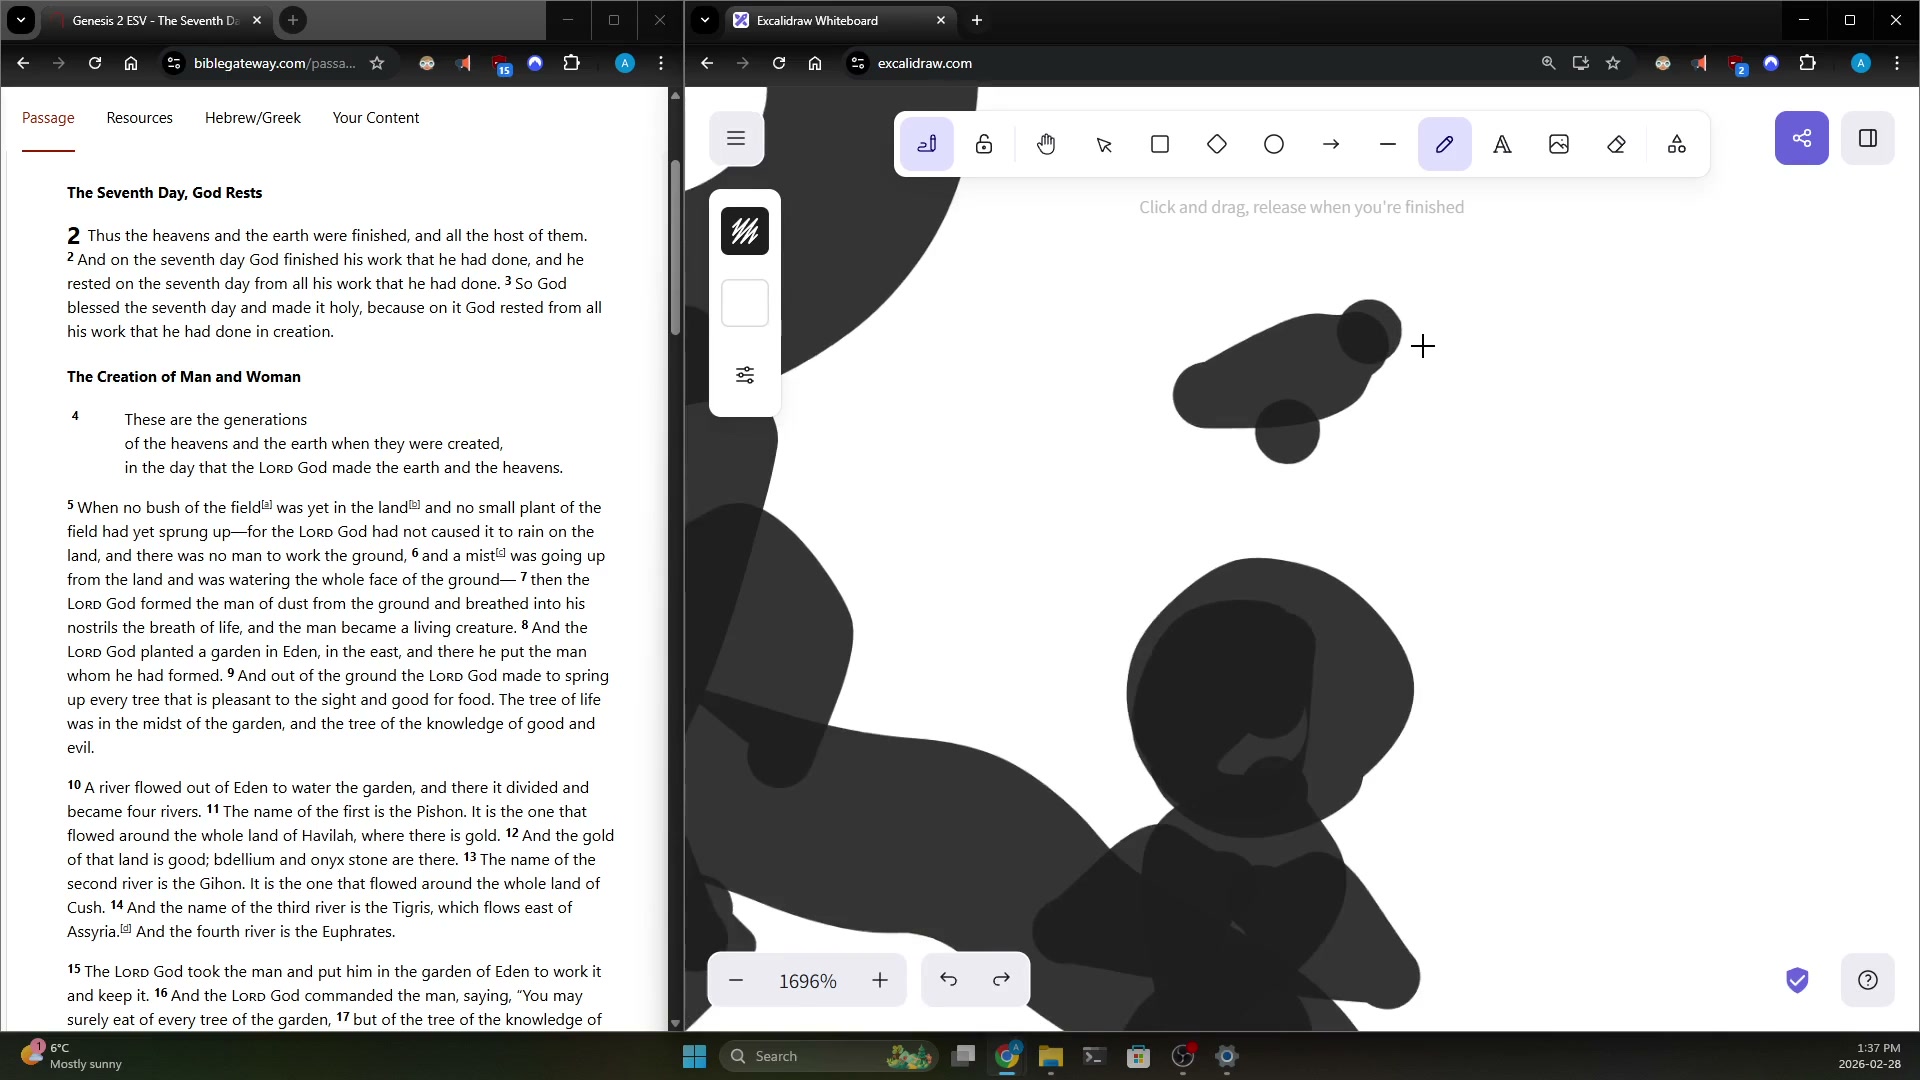
Task: Pick the black stroke color swatch
Action: [x=745, y=232]
